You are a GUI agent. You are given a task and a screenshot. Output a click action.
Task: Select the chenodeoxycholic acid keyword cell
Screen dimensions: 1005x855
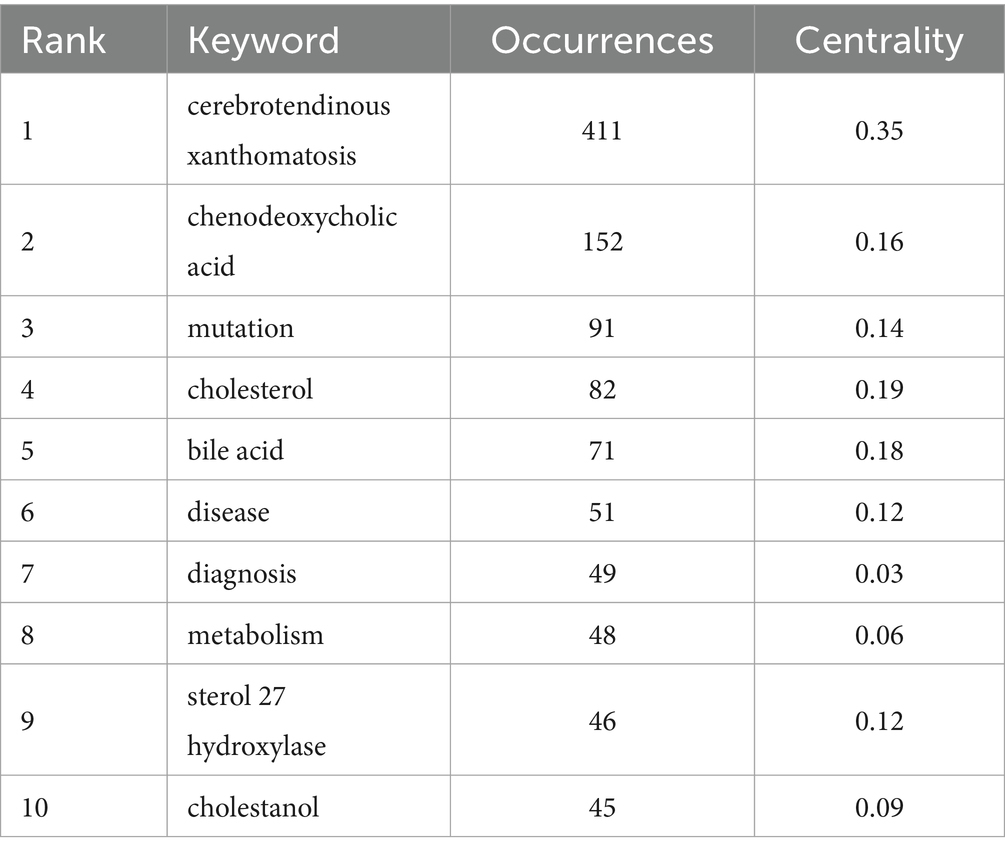point(309,240)
